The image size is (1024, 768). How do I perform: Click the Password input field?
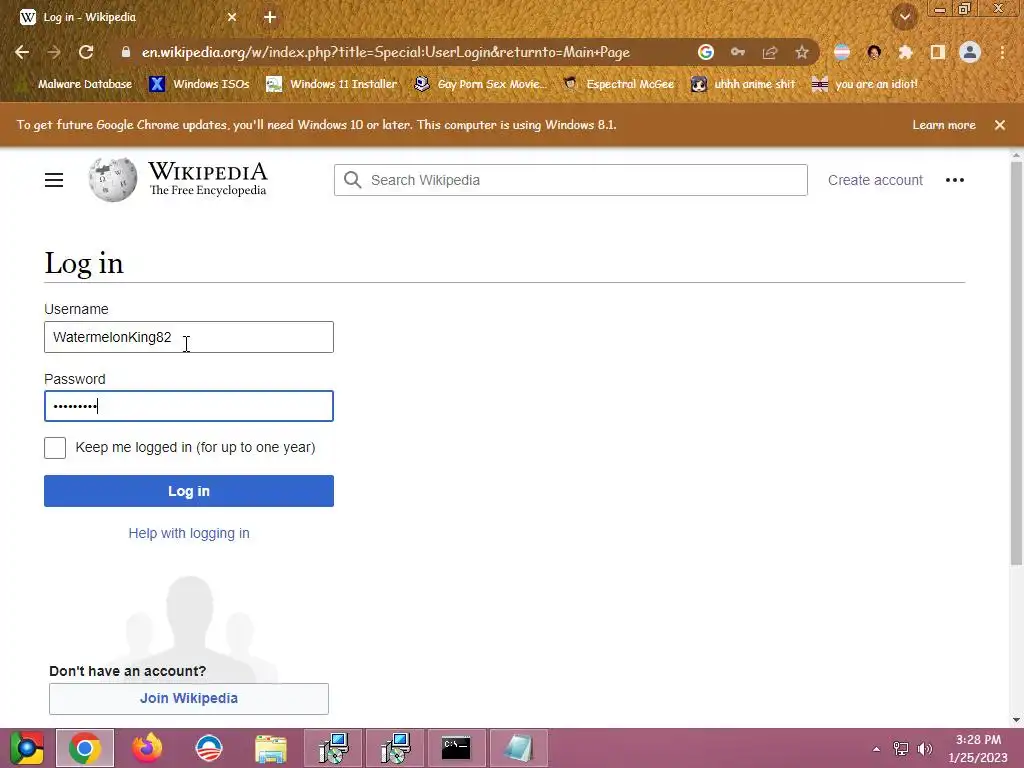click(189, 406)
